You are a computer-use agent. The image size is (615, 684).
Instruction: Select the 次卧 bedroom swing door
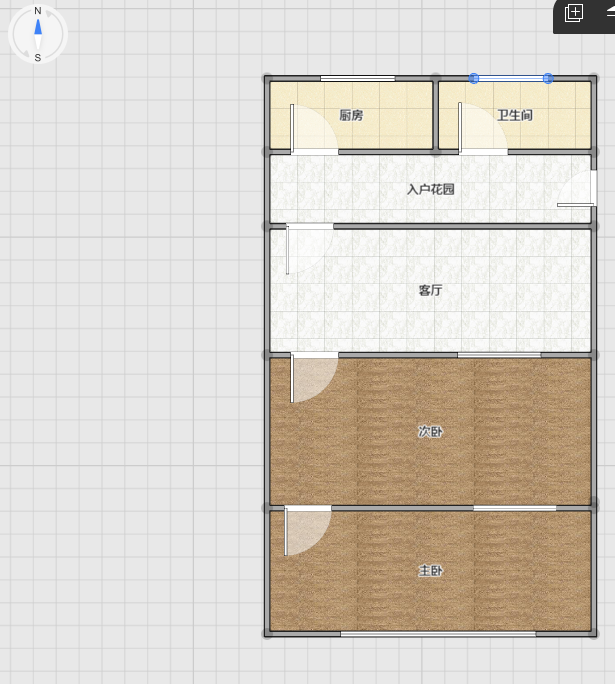(314, 377)
